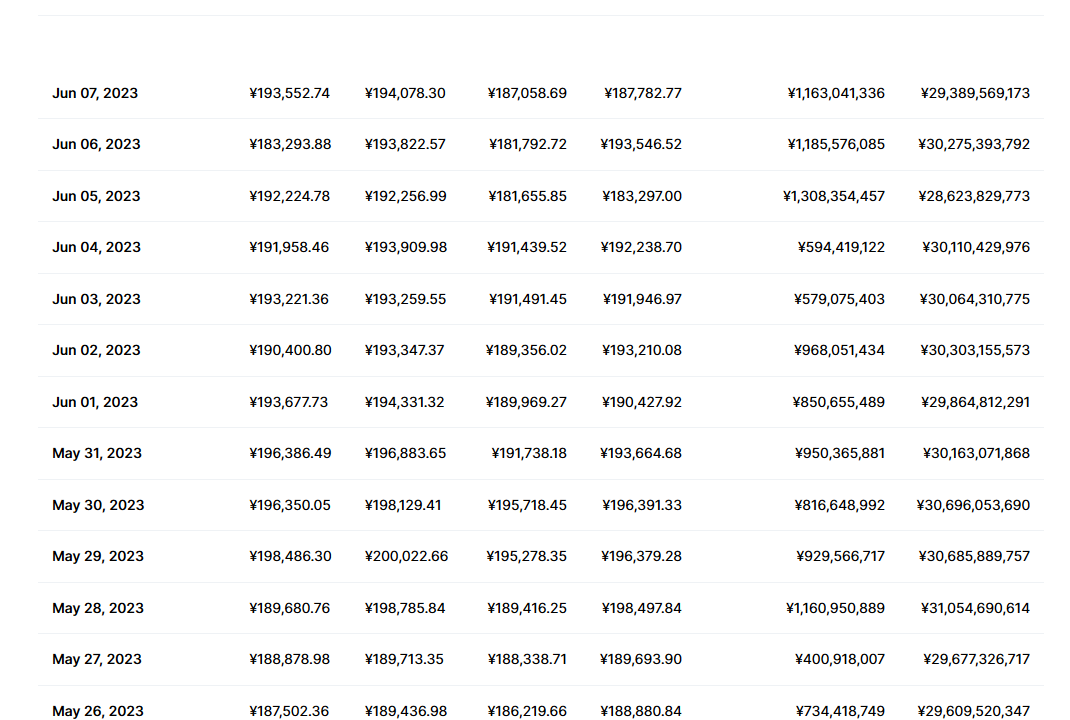Viewport: 1070px width, 720px height.
Task: Click market cap ¥29,389,569,173 on Jun 07
Action: tap(975, 93)
